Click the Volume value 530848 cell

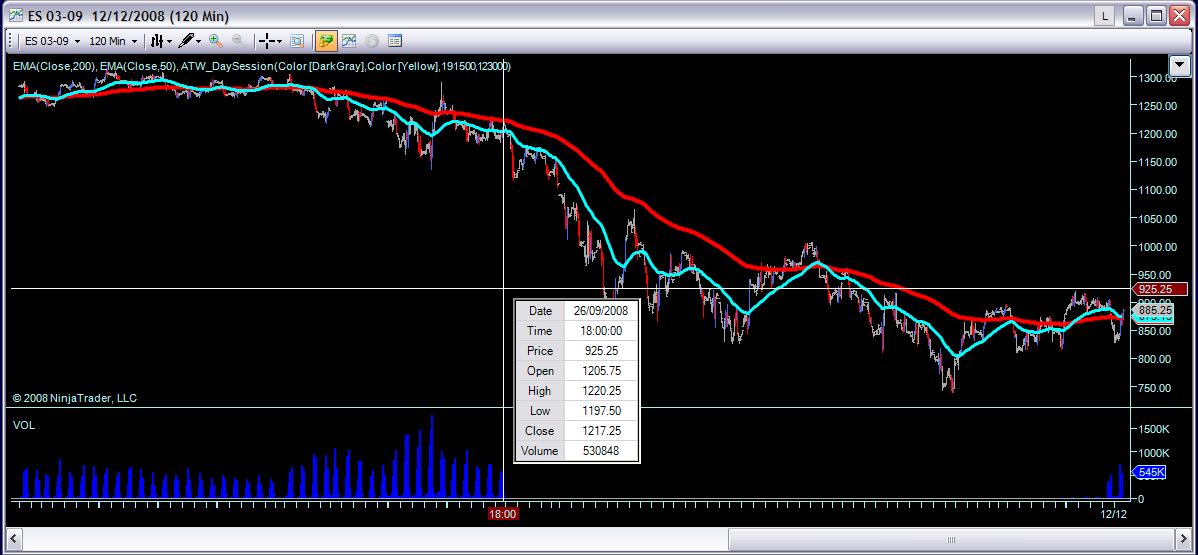[x=600, y=450]
